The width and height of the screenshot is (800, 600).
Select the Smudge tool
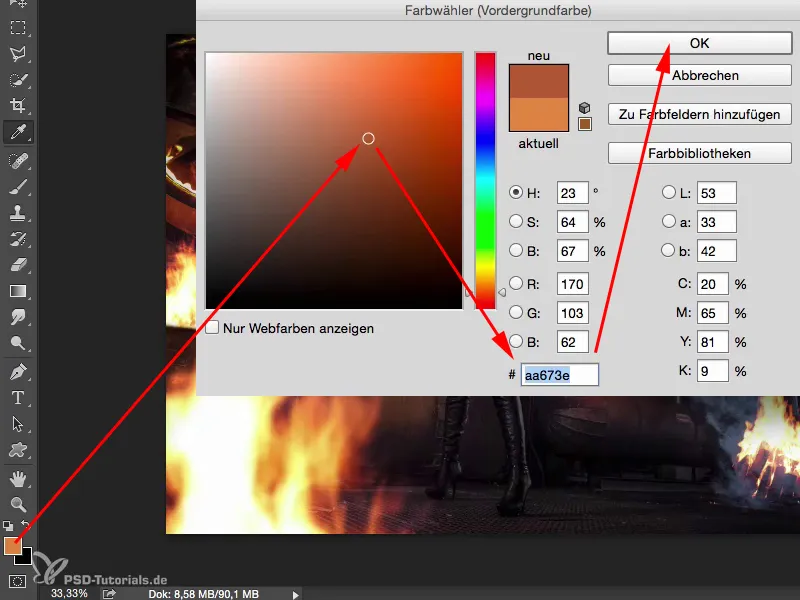coord(18,317)
